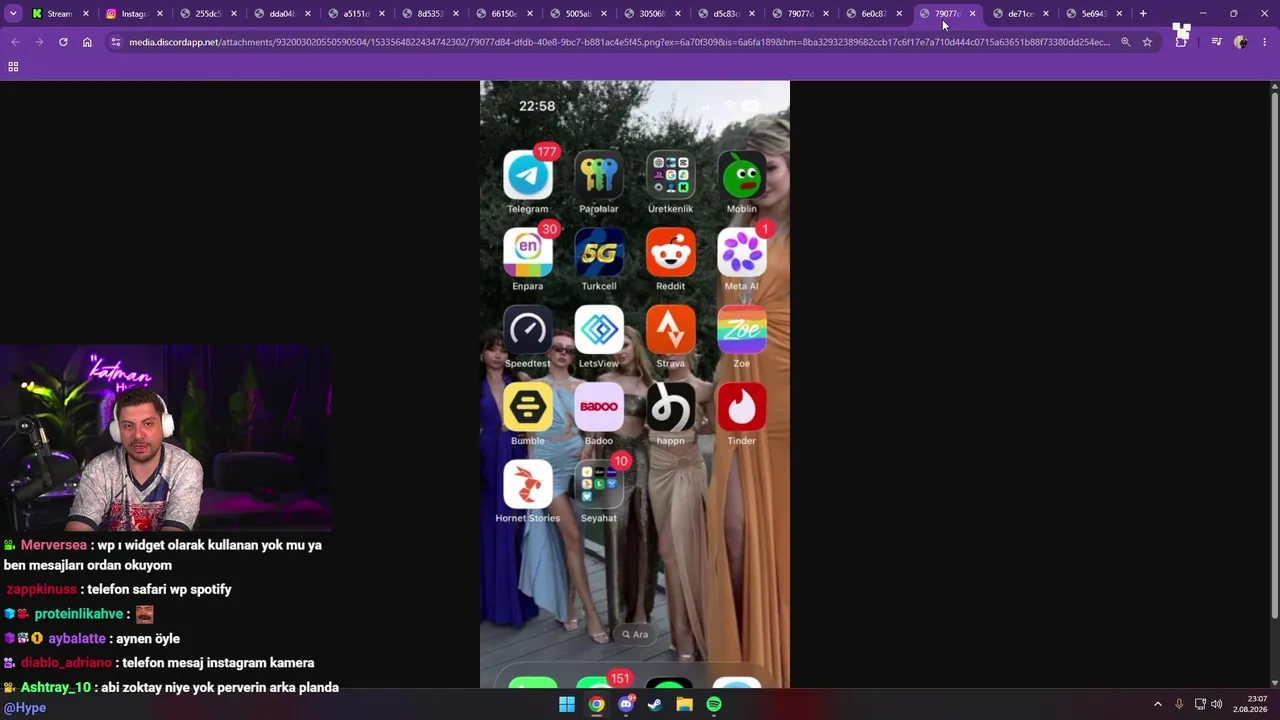Open the Bumble app icon
This screenshot has height=720, width=1280.
528,407
